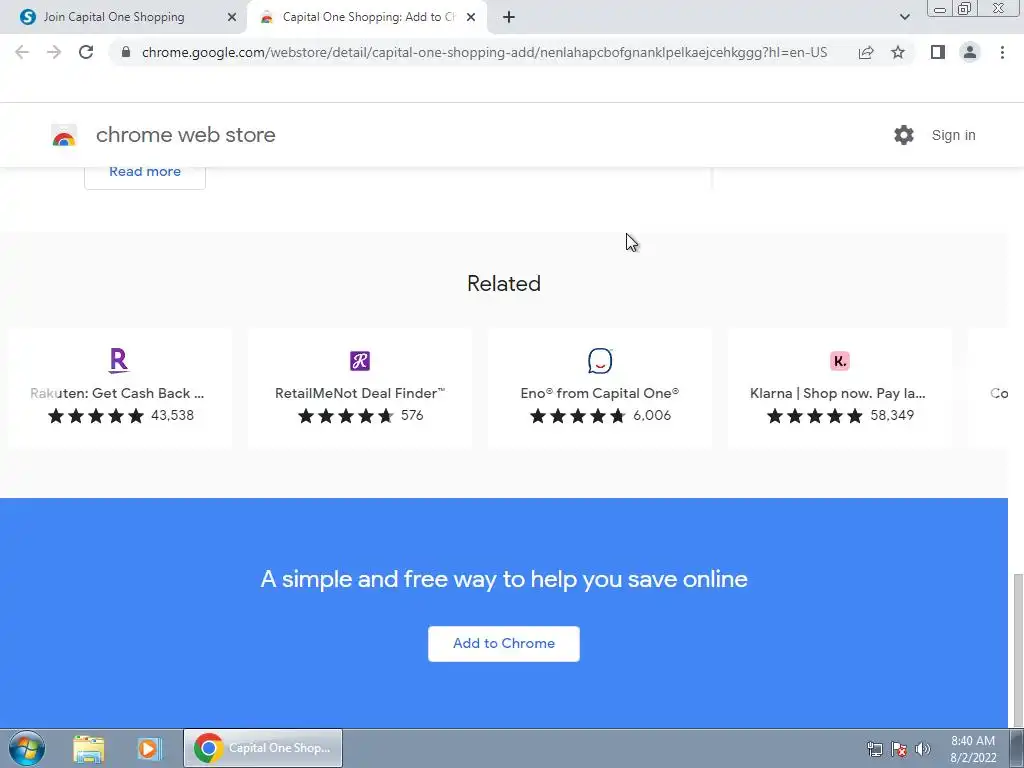Click the Add to Chrome button

click(504, 643)
